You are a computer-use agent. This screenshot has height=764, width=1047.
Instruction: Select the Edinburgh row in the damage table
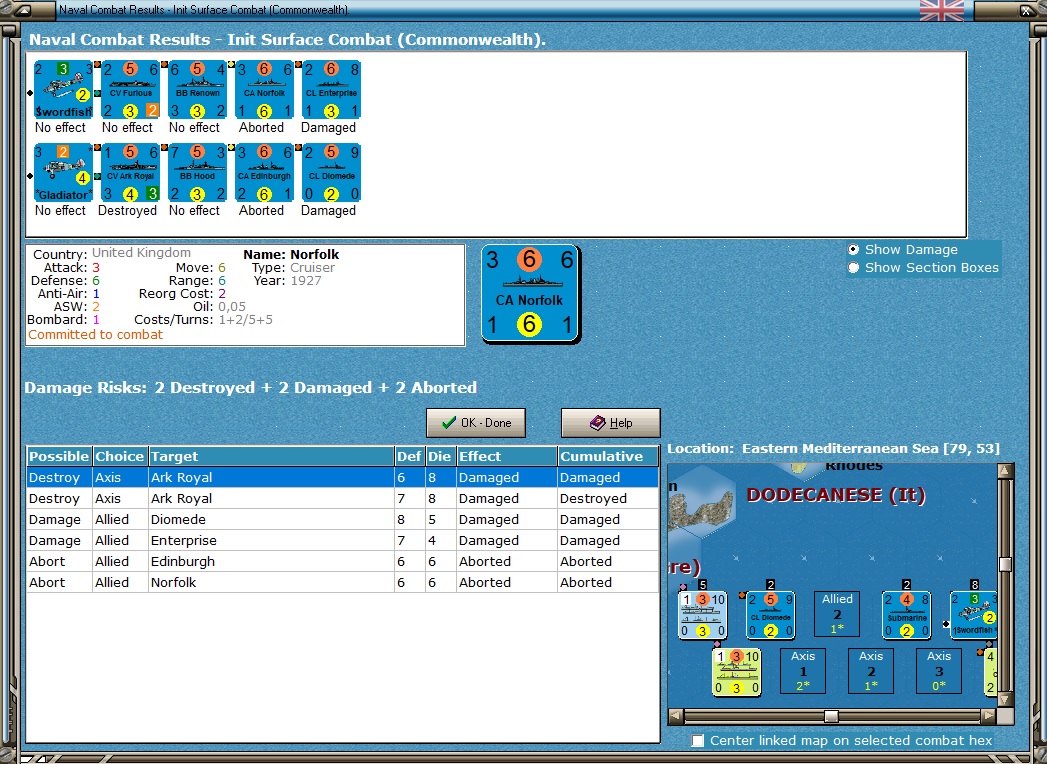tap(343, 562)
